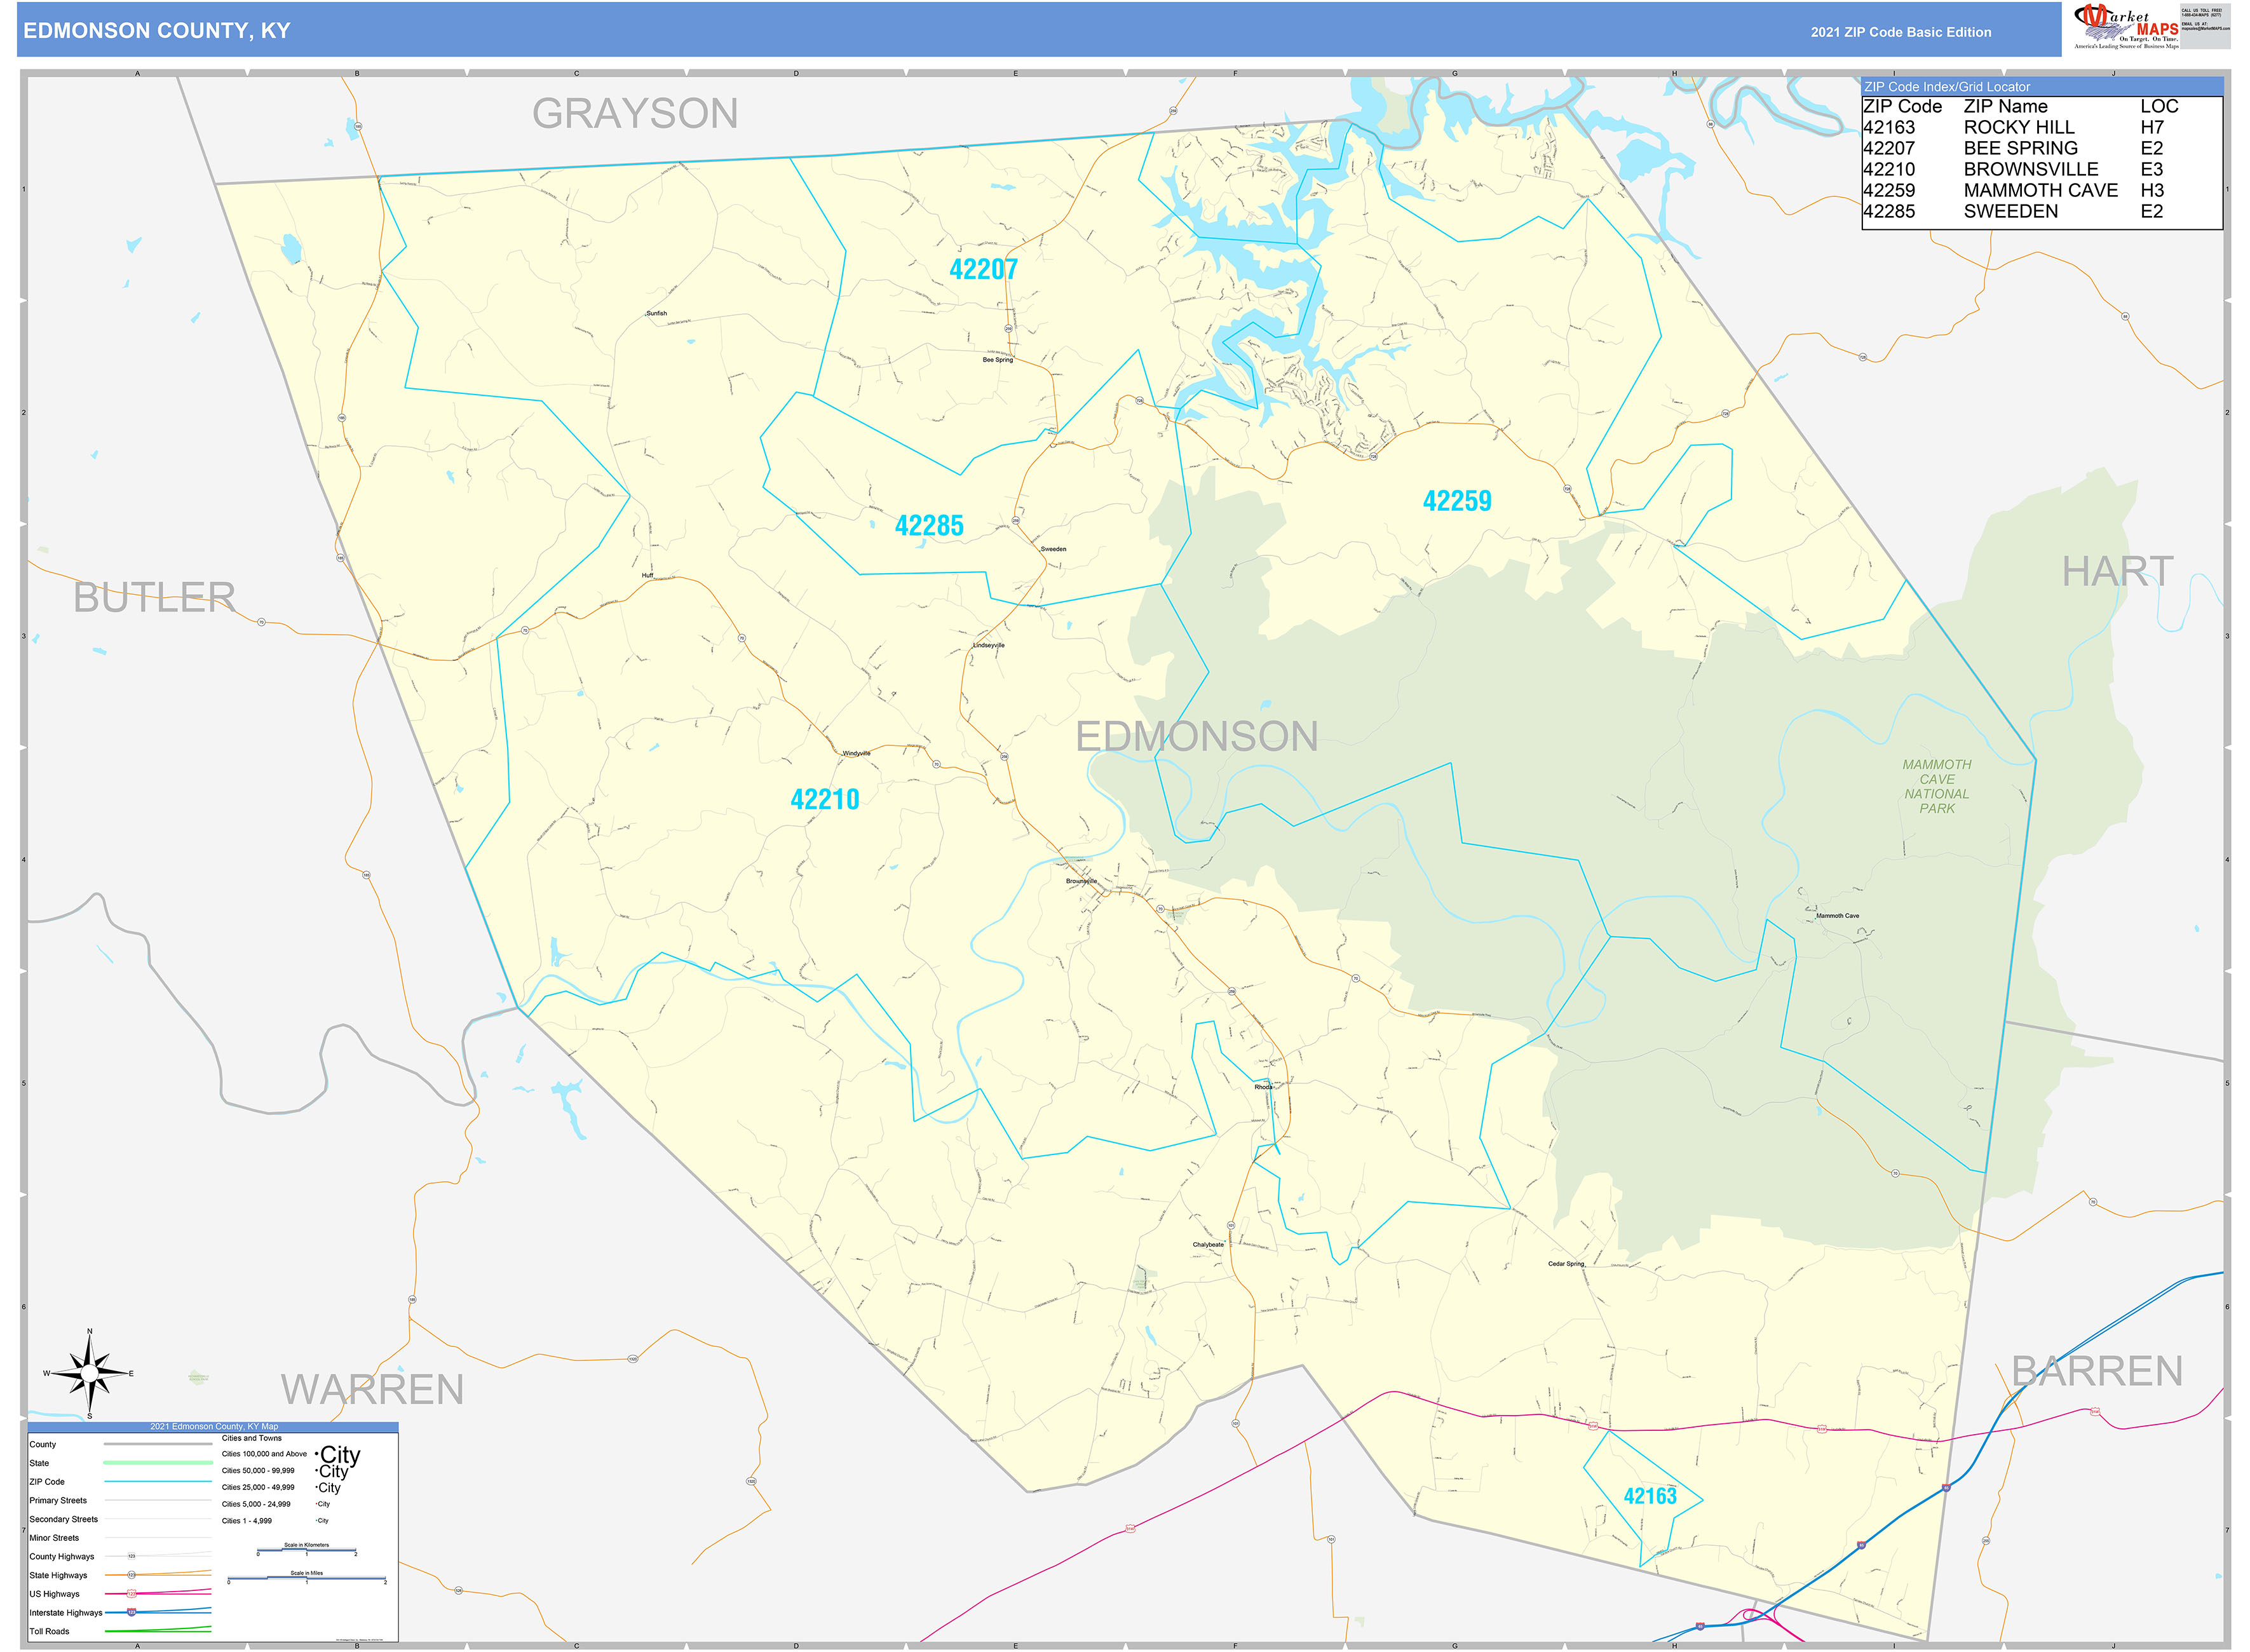Click the Windyville town label
The height and width of the screenshot is (1652, 2250).
pos(856,753)
